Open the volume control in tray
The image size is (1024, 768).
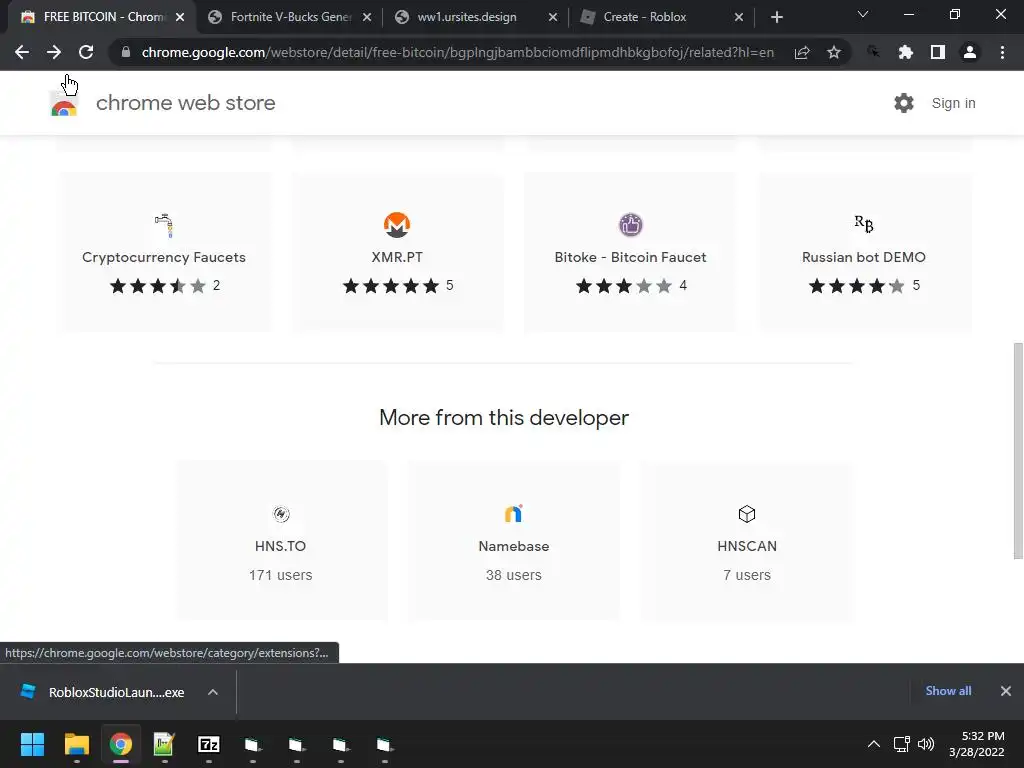pos(925,744)
